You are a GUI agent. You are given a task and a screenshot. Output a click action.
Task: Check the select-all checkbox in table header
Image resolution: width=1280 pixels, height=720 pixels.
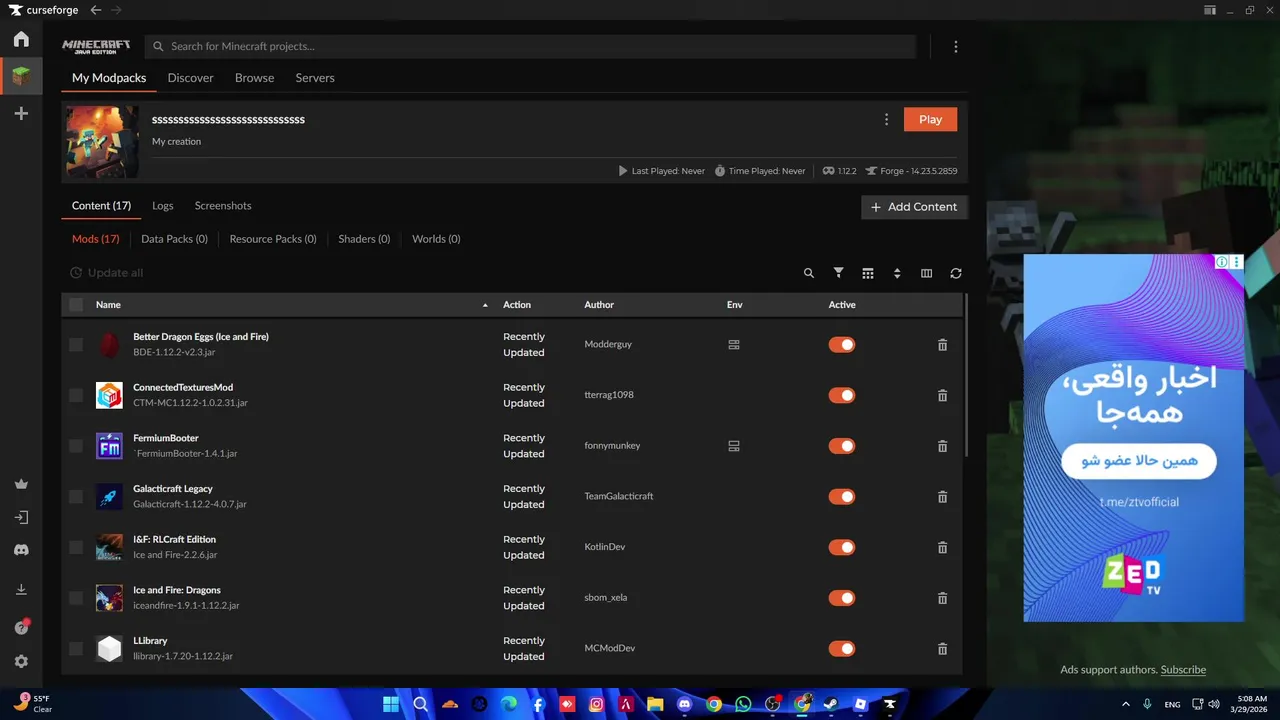click(76, 305)
